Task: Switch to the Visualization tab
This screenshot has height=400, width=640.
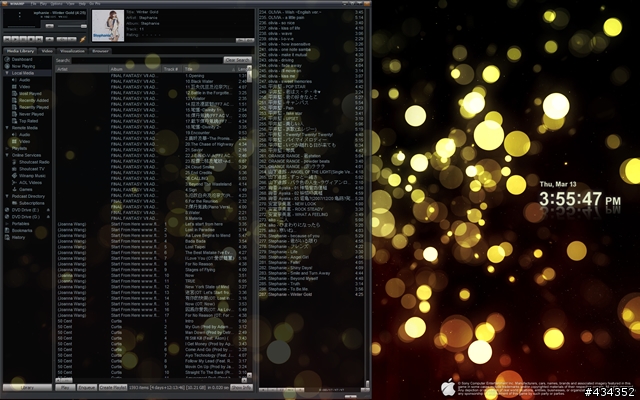Action: 72,51
